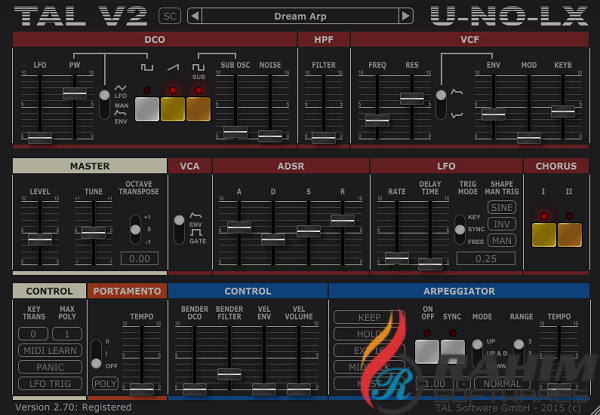Viewport: 600px width, 415px height.
Task: Click the 'Version 2.70: Registered' status text
Action: click(73, 407)
